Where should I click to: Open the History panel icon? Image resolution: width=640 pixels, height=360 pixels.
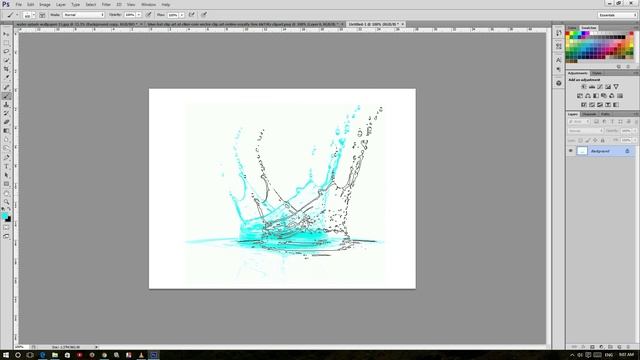coord(559,33)
